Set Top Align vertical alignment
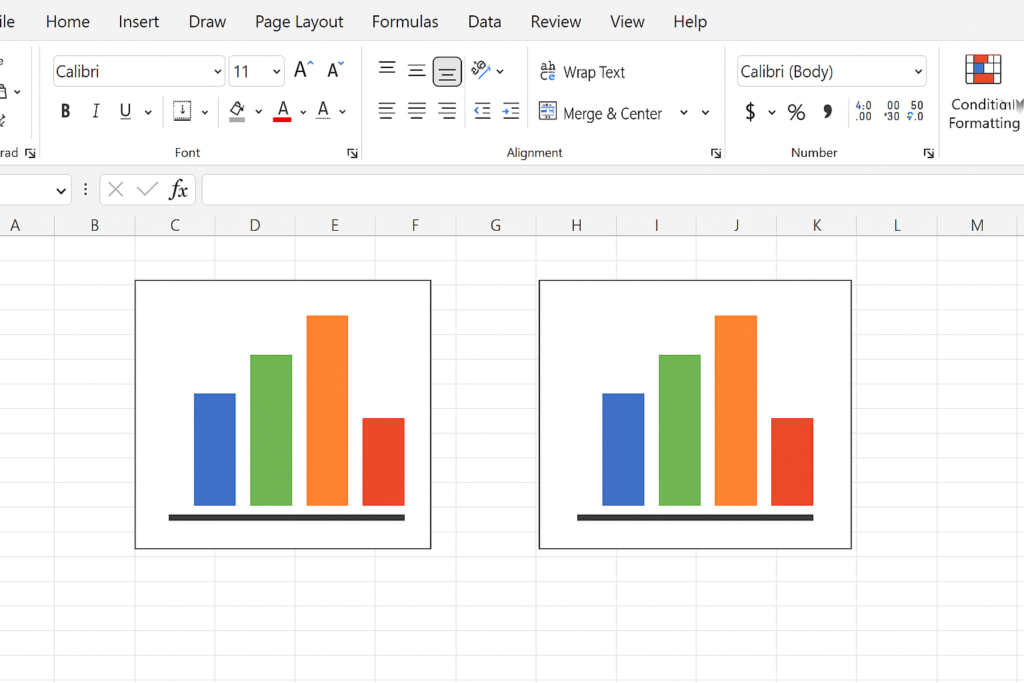The height and width of the screenshot is (683, 1024). click(387, 69)
